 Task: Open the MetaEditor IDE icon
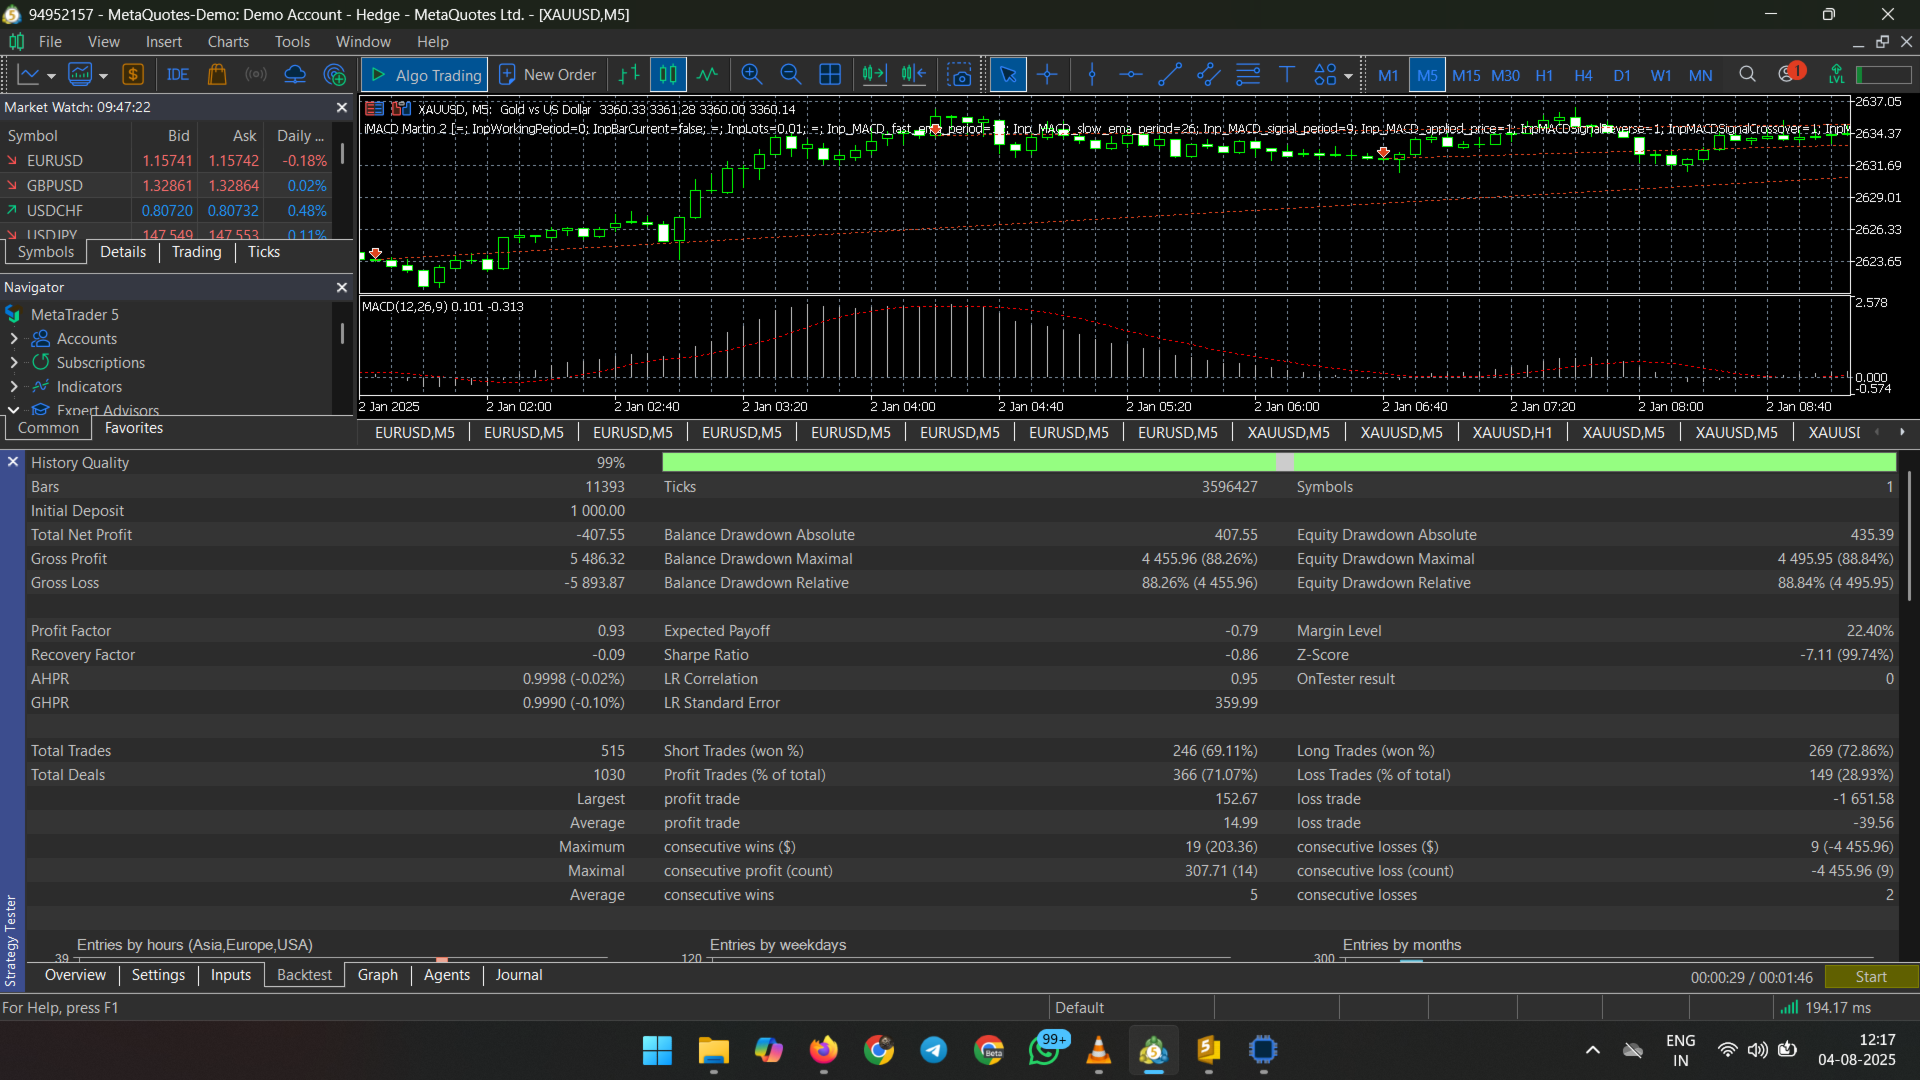coord(178,75)
